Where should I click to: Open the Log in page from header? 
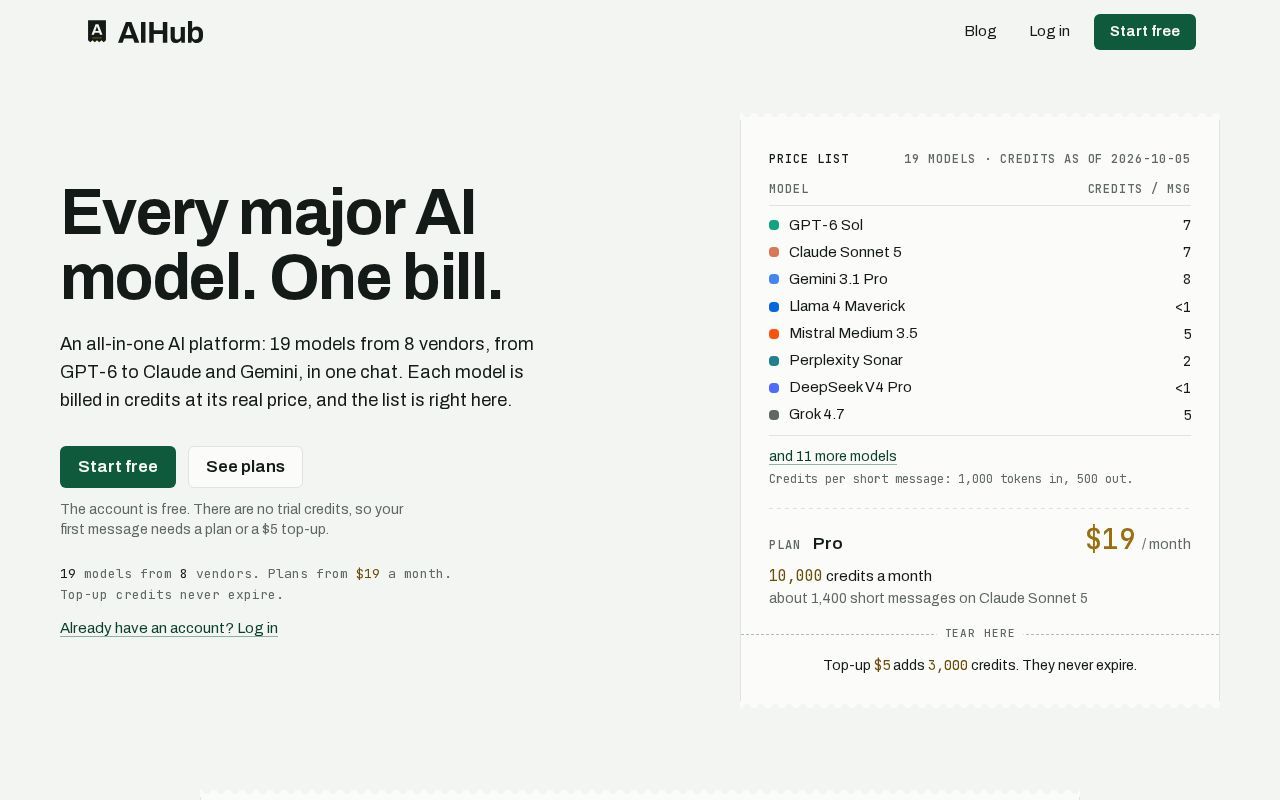pos(1049,31)
